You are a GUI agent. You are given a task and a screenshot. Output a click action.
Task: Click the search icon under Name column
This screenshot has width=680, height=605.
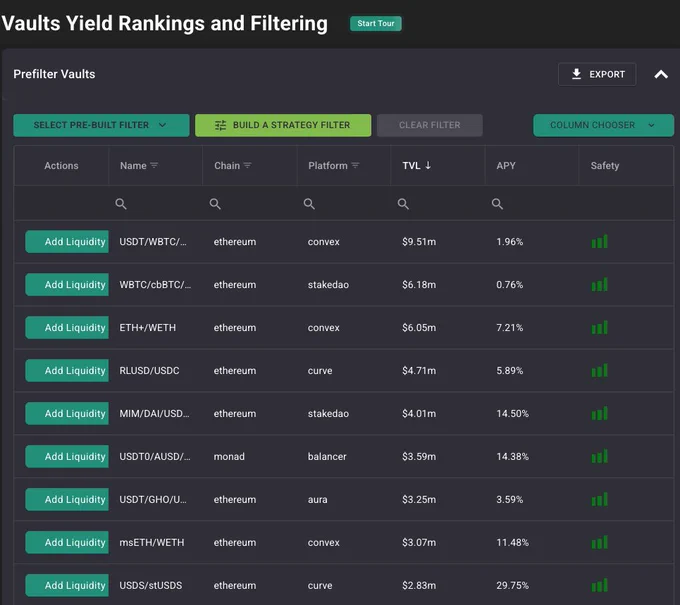121,204
